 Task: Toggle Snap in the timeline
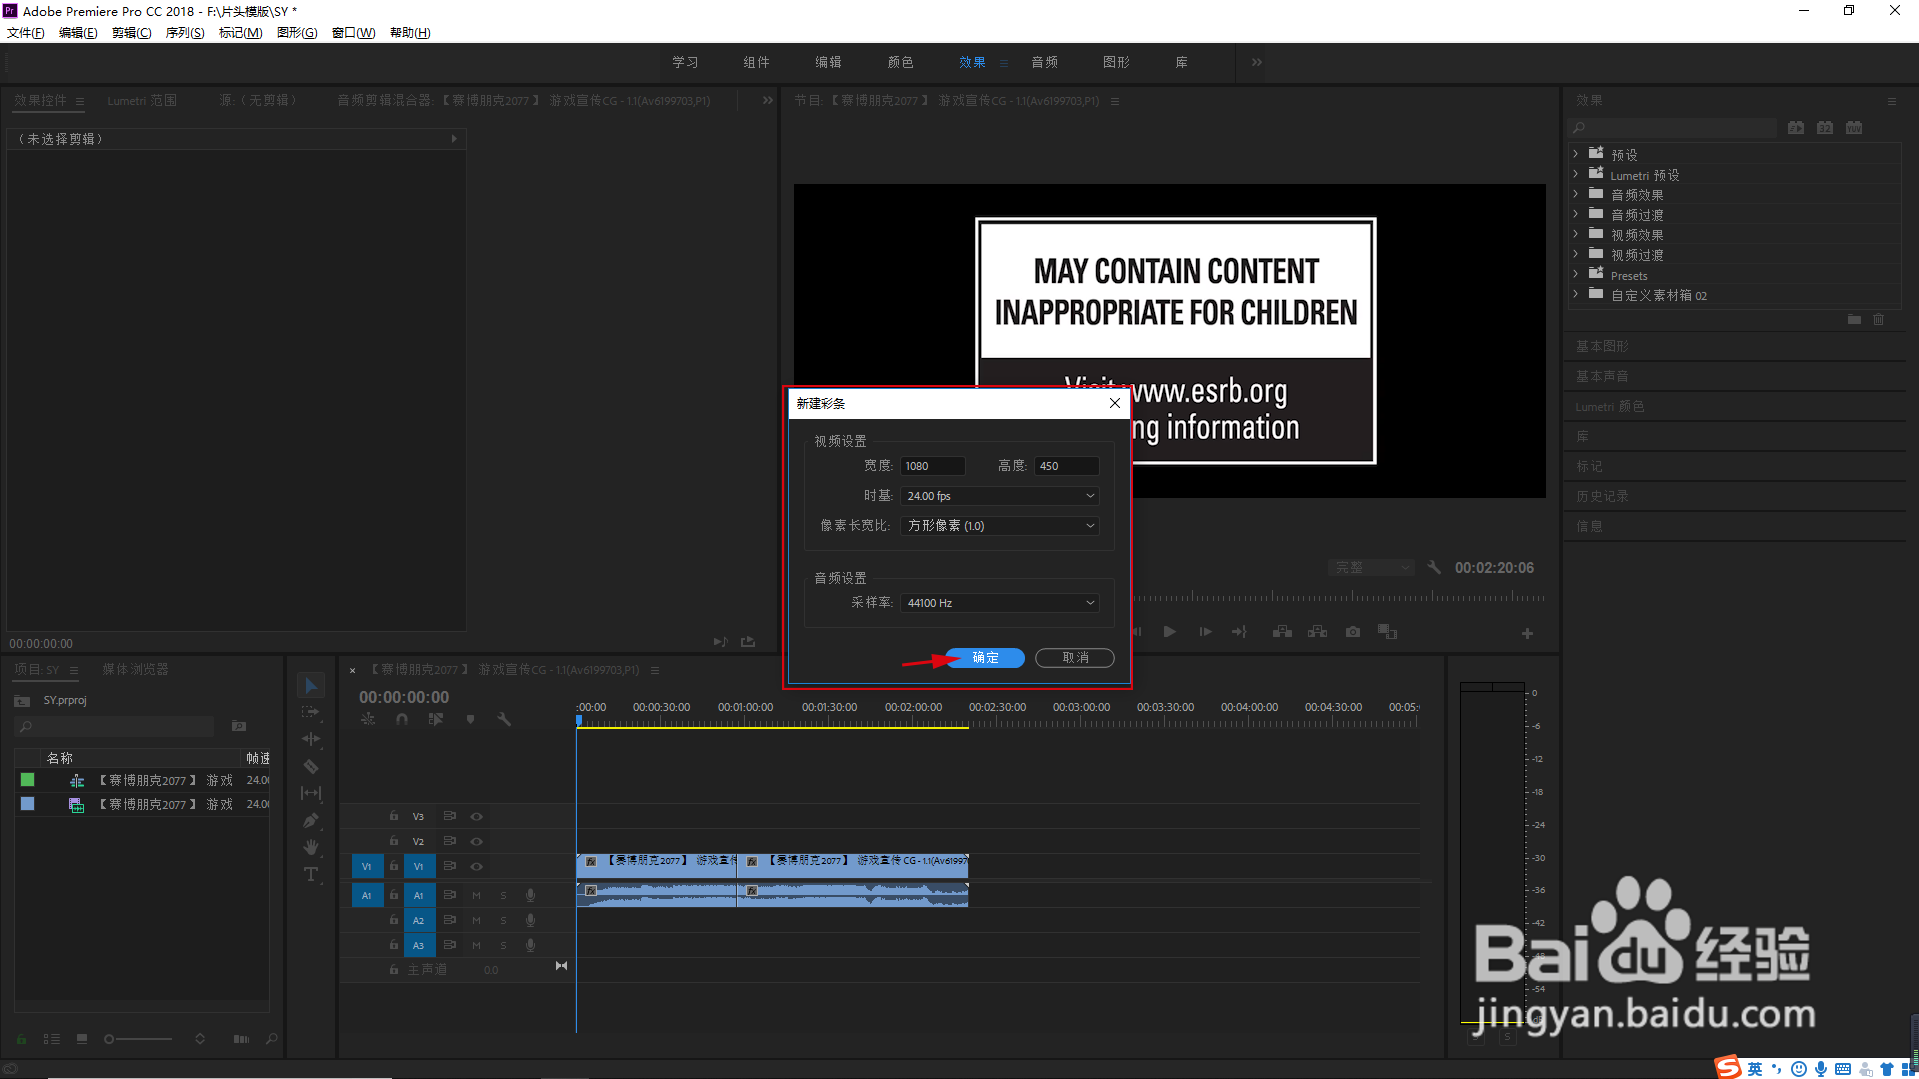(402, 719)
